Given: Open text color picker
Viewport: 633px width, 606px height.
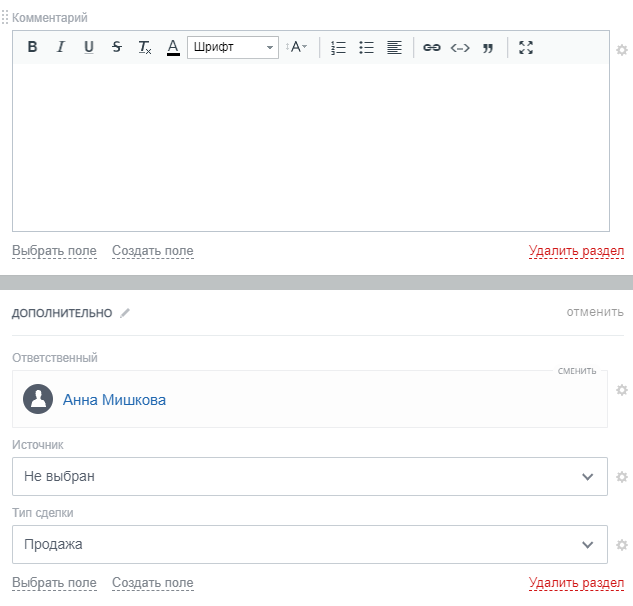Looking at the screenshot, I should (x=173, y=47).
